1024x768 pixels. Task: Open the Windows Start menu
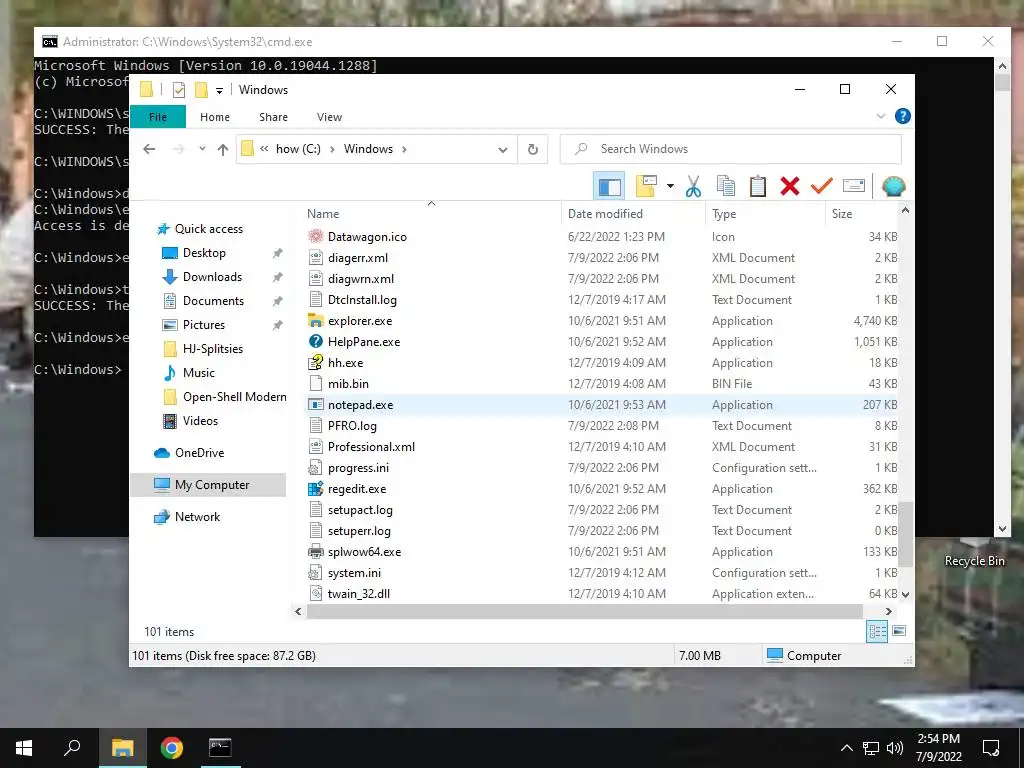tap(24, 748)
